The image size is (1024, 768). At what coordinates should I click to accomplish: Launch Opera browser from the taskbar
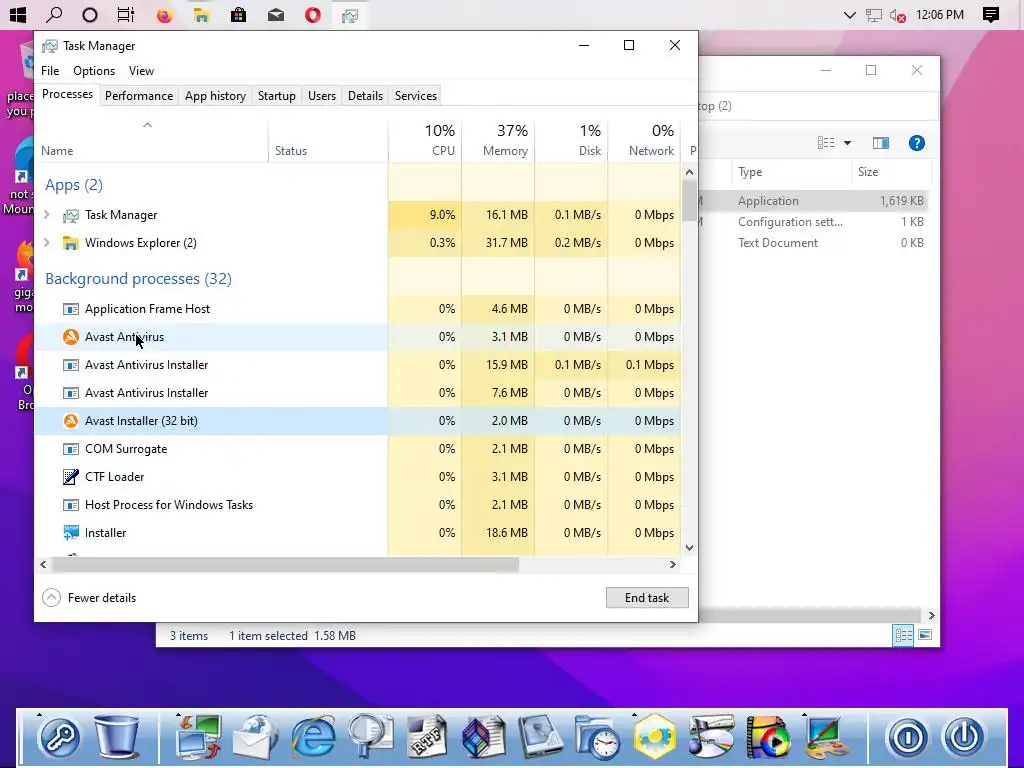click(313, 15)
